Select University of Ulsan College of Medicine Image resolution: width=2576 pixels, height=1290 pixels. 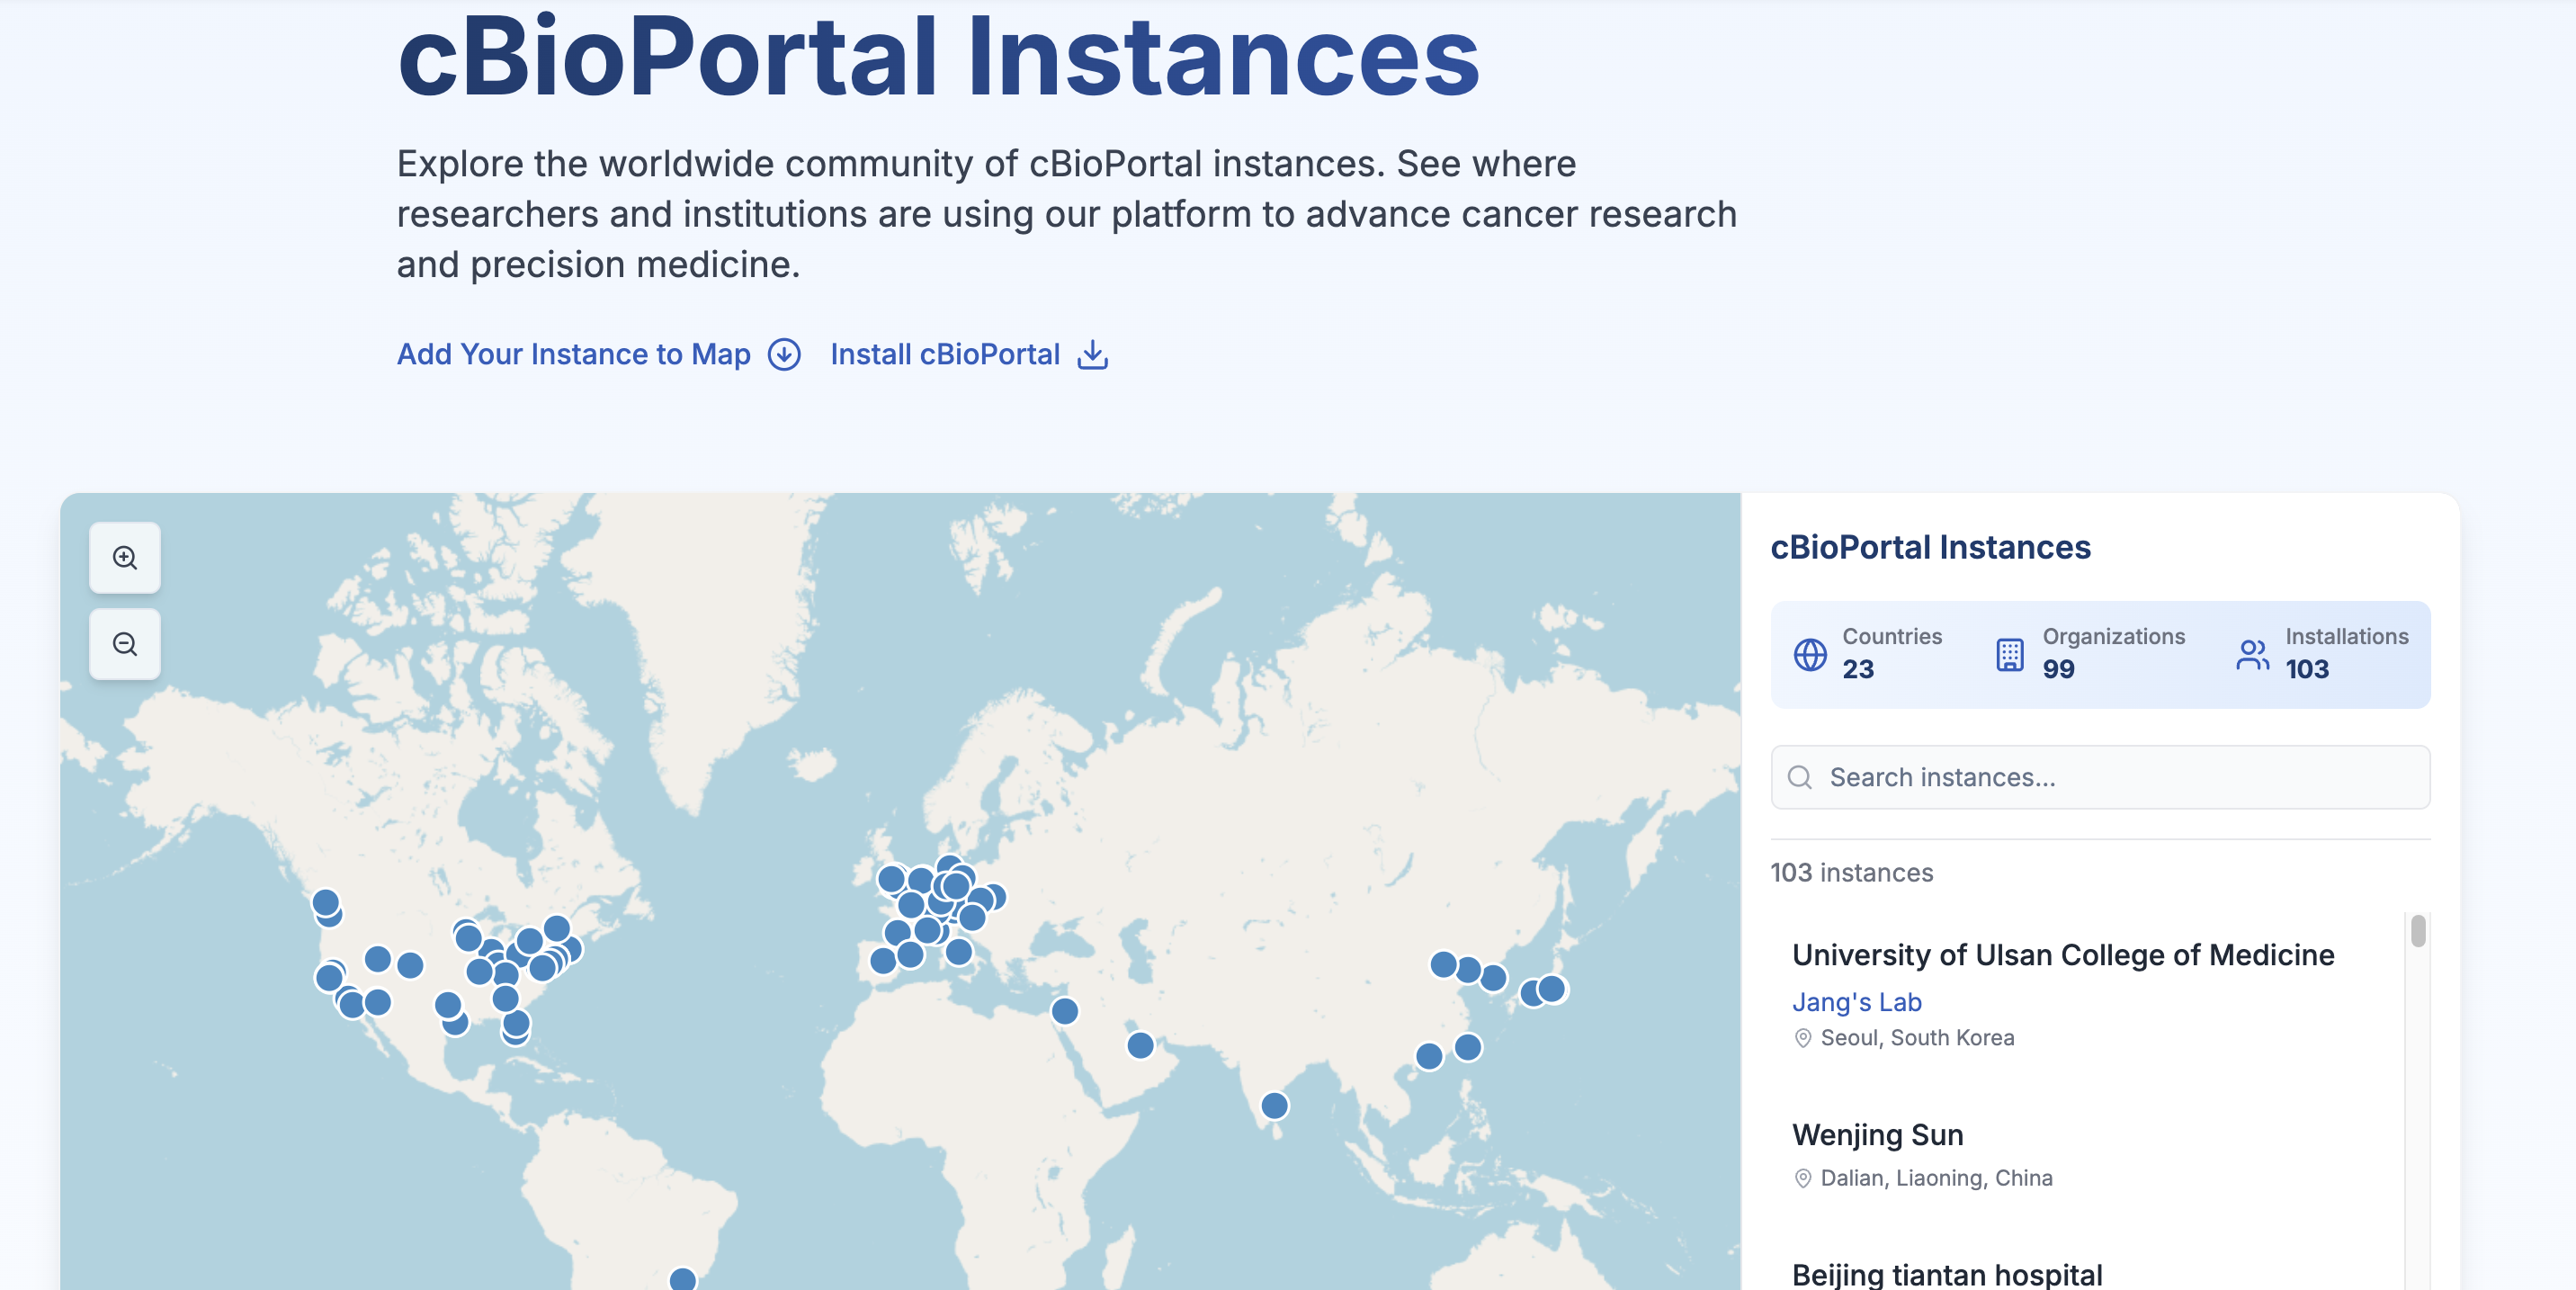point(2063,954)
